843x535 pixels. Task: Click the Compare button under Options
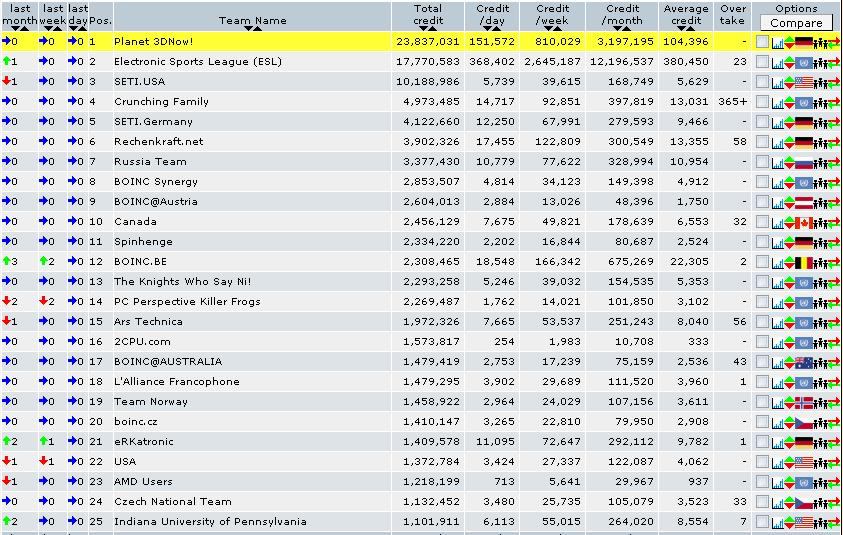coord(796,23)
